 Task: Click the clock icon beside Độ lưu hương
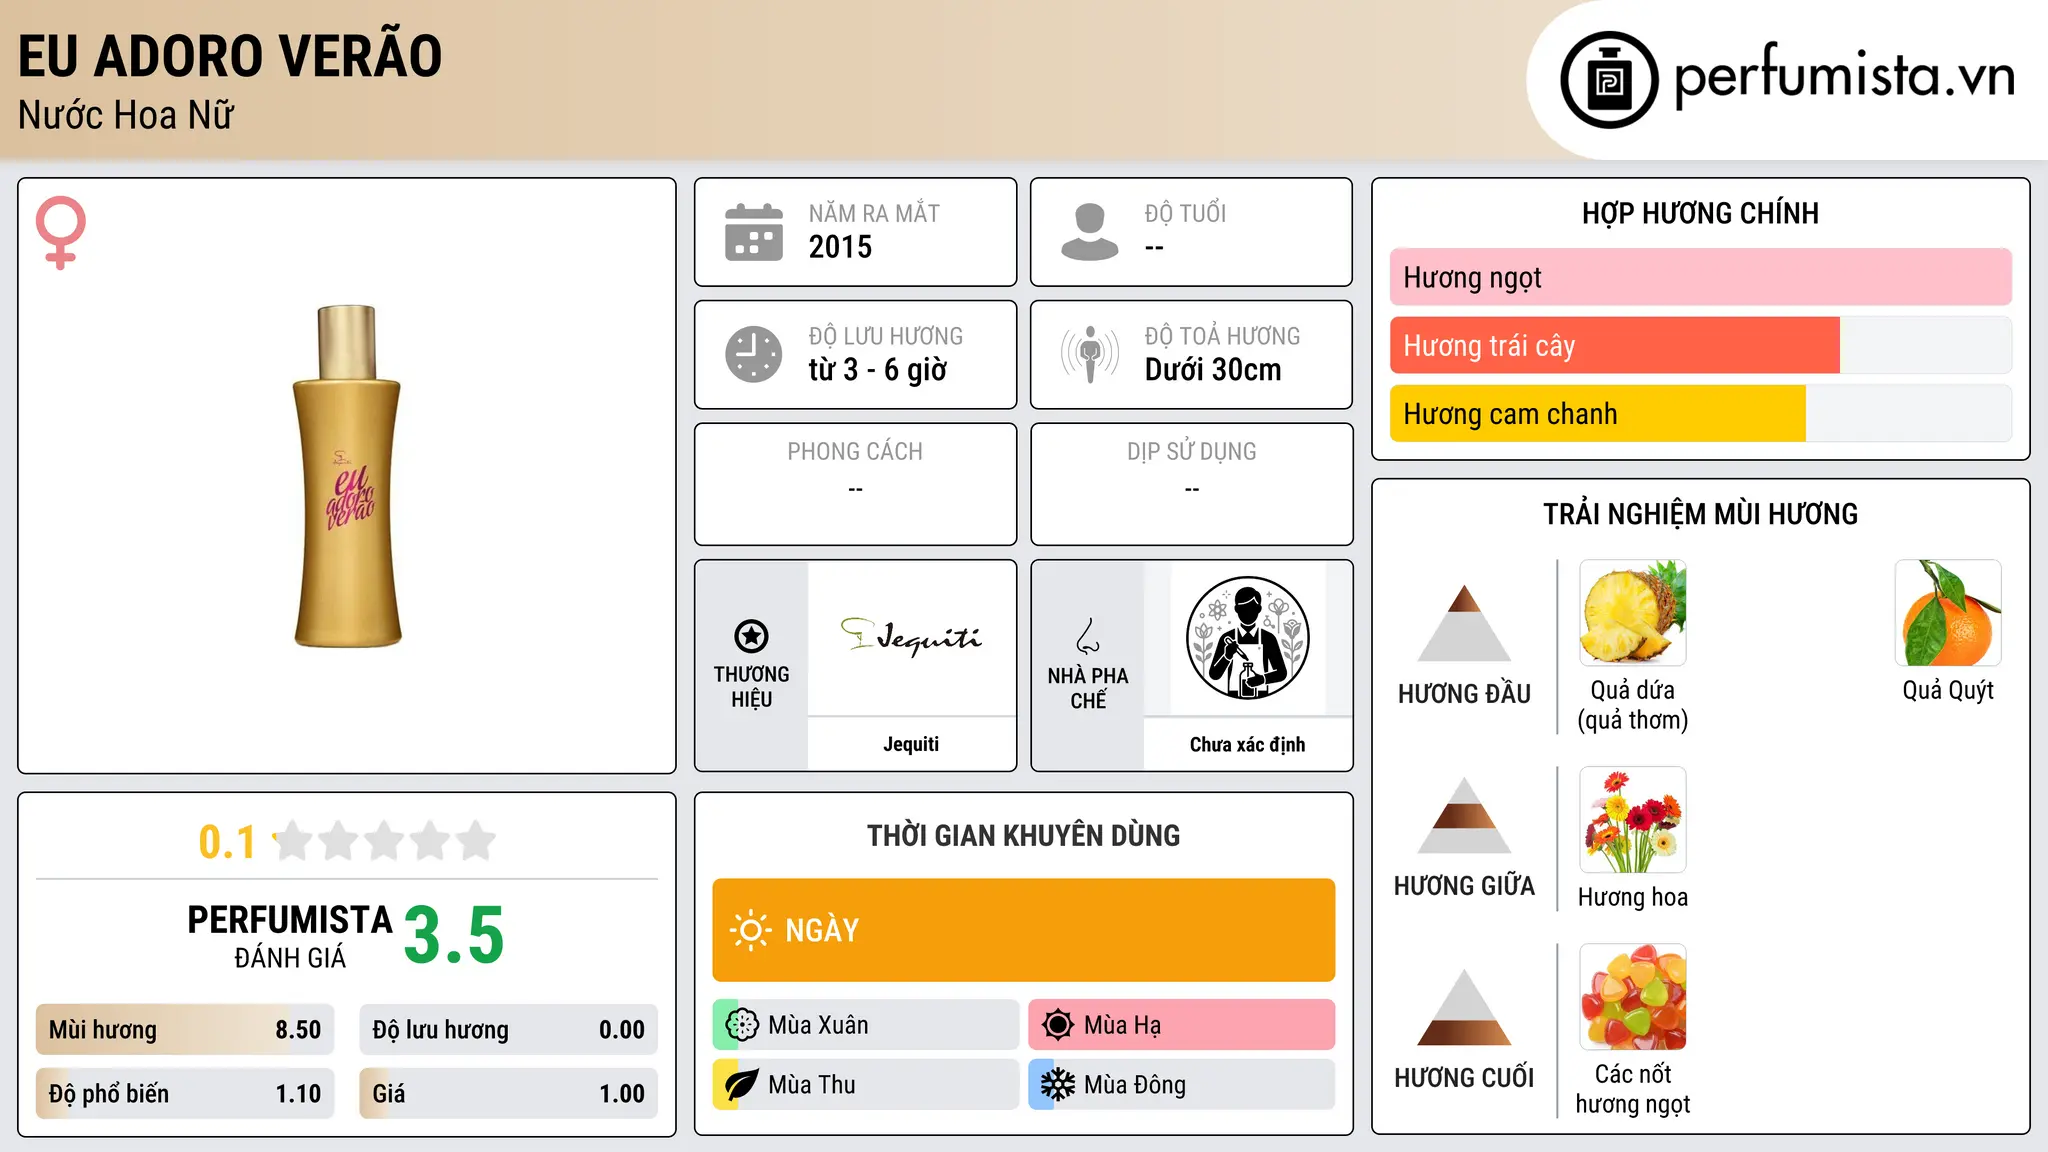tap(754, 354)
